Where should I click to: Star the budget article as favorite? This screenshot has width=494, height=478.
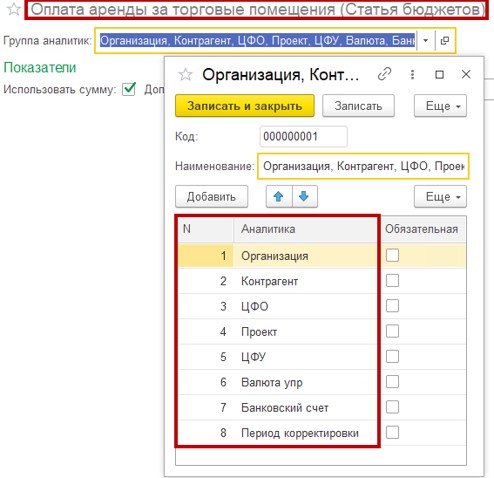[13, 9]
